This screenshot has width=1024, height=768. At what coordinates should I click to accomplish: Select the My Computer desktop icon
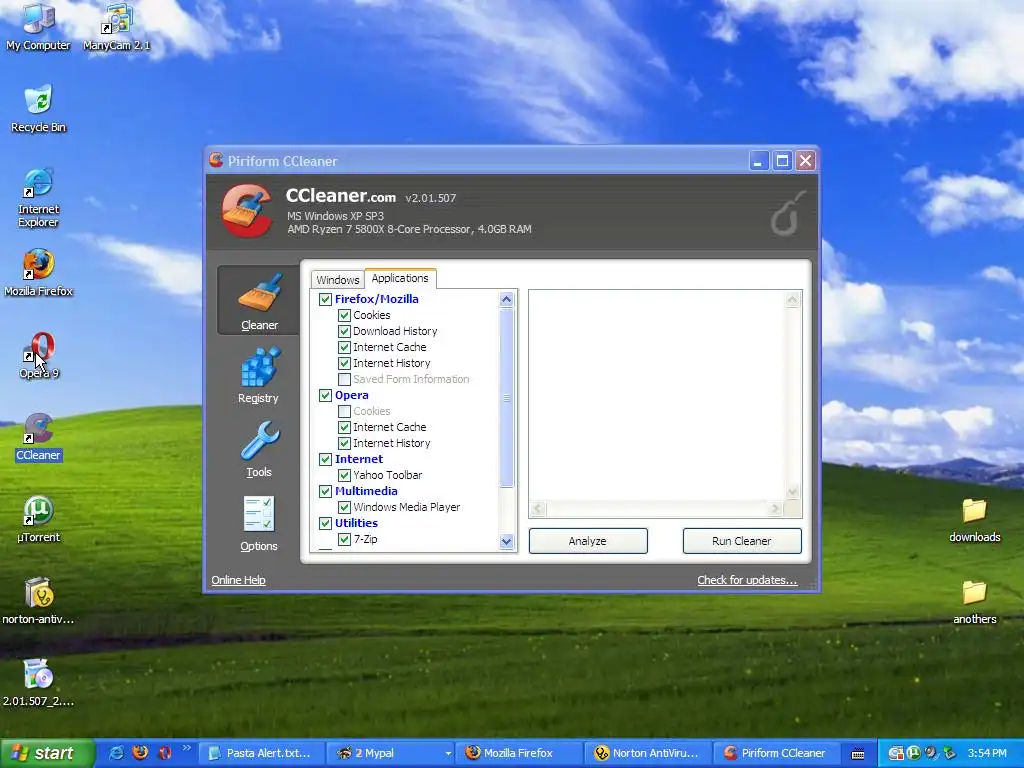(38, 27)
